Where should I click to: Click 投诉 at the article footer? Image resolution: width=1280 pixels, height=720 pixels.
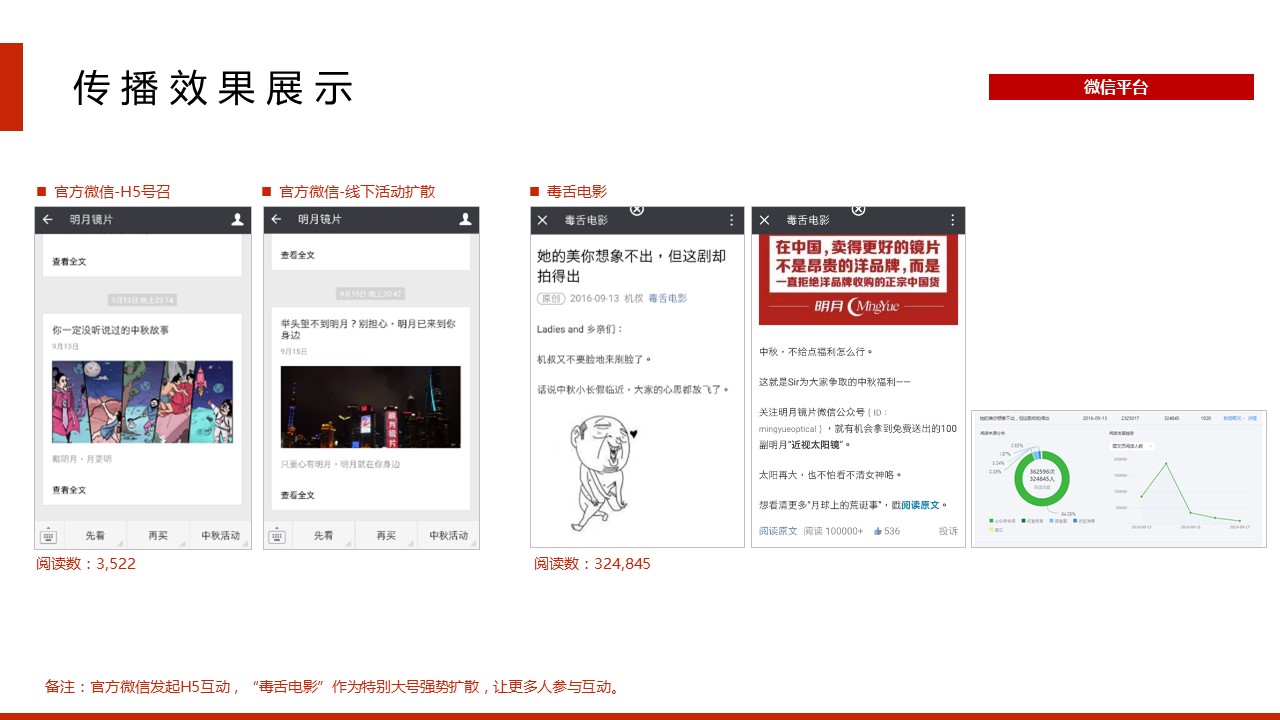pyautogui.click(x=948, y=531)
